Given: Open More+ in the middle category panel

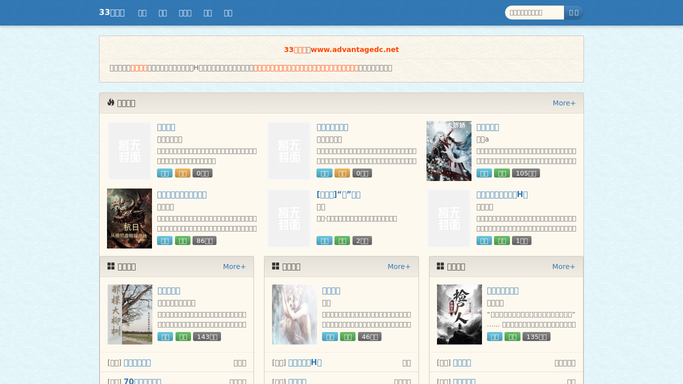Looking at the screenshot, I should pyautogui.click(x=399, y=266).
